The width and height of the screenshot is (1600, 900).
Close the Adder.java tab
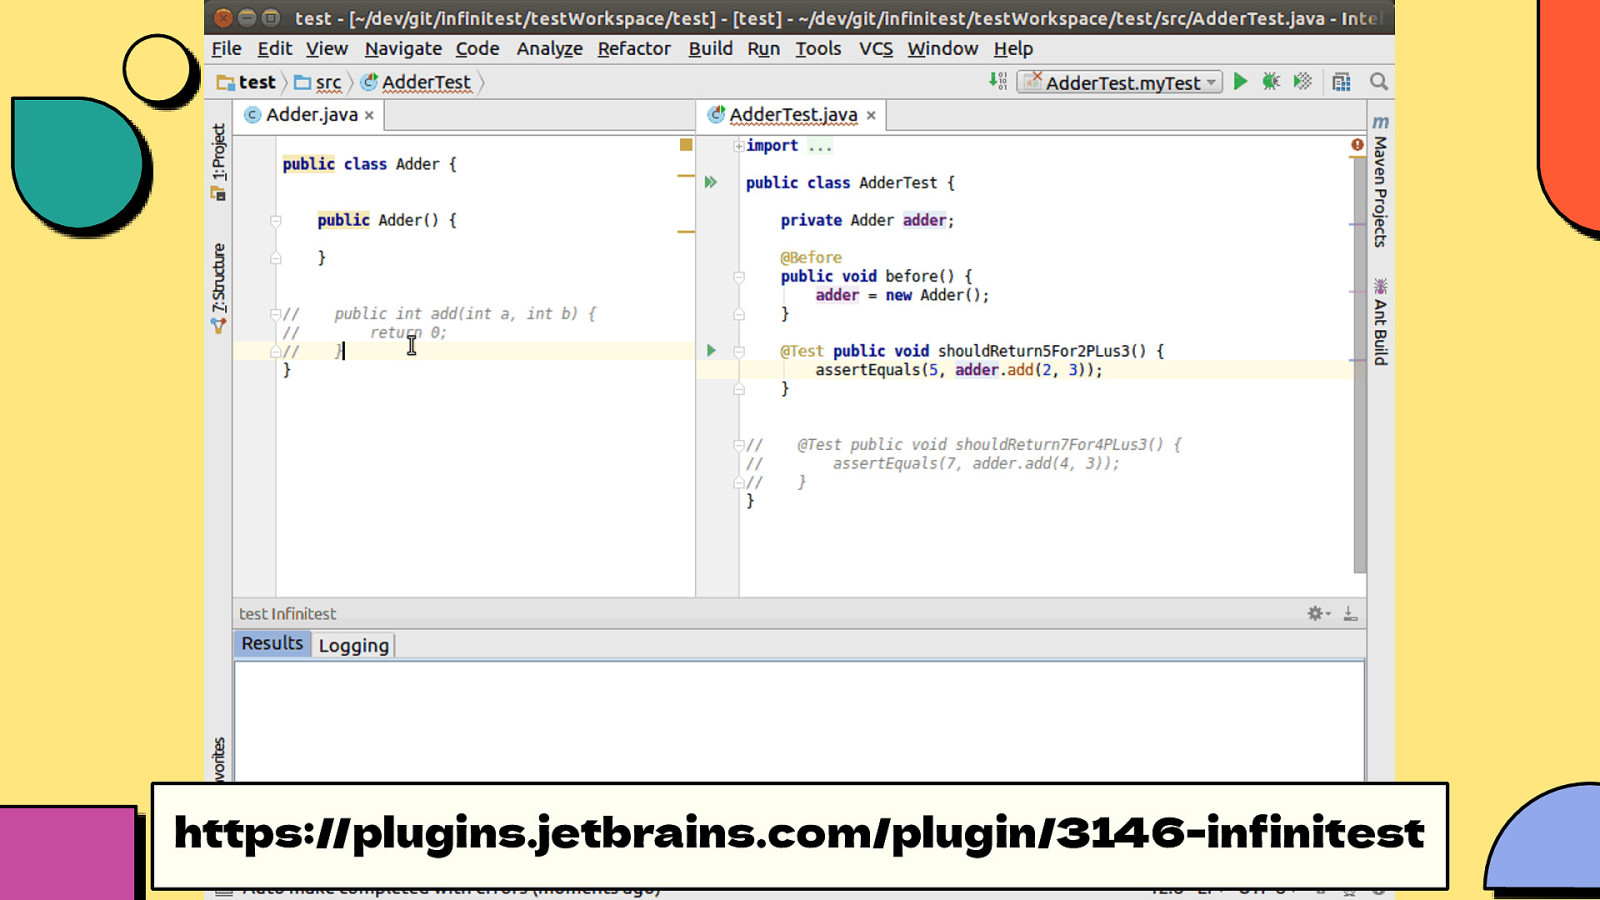point(369,116)
